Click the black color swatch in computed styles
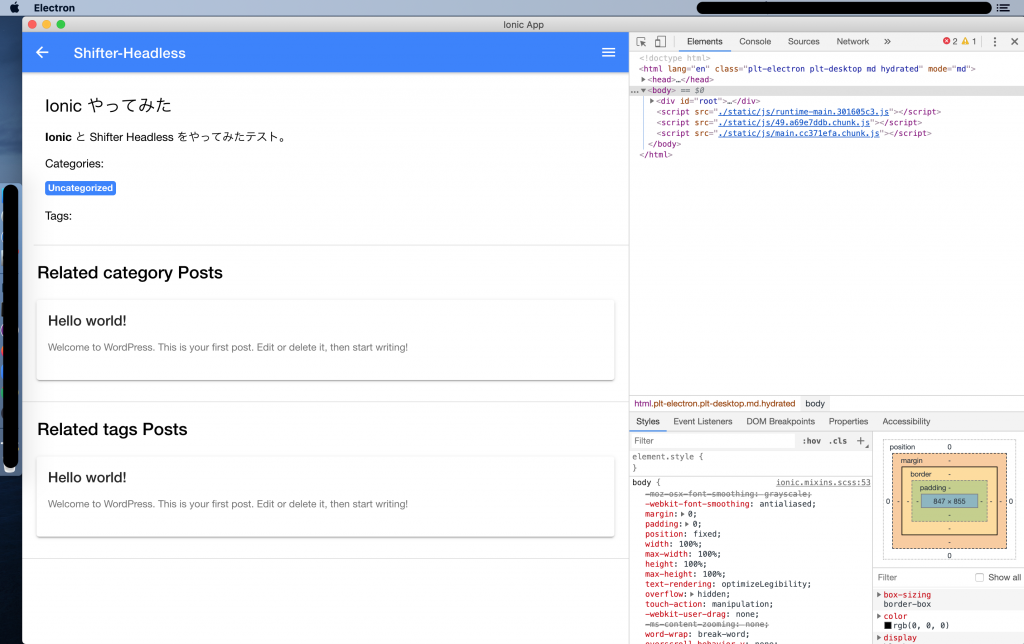Image resolution: width=1024 pixels, height=644 pixels. 888,626
